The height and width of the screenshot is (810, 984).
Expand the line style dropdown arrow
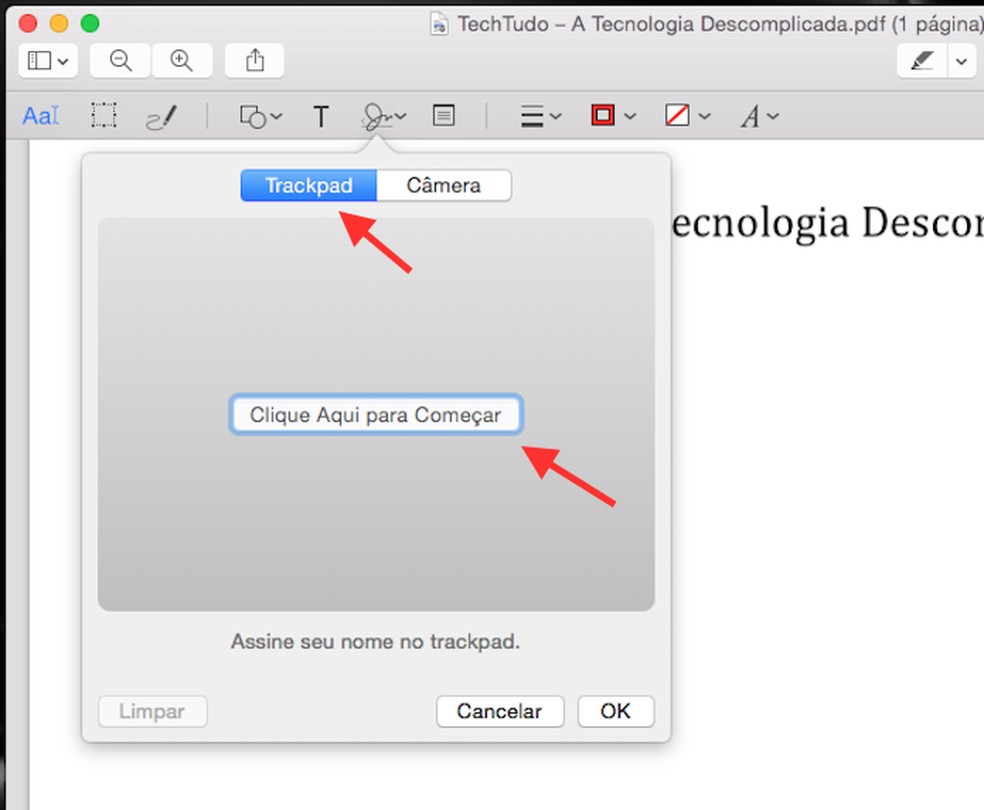555,116
